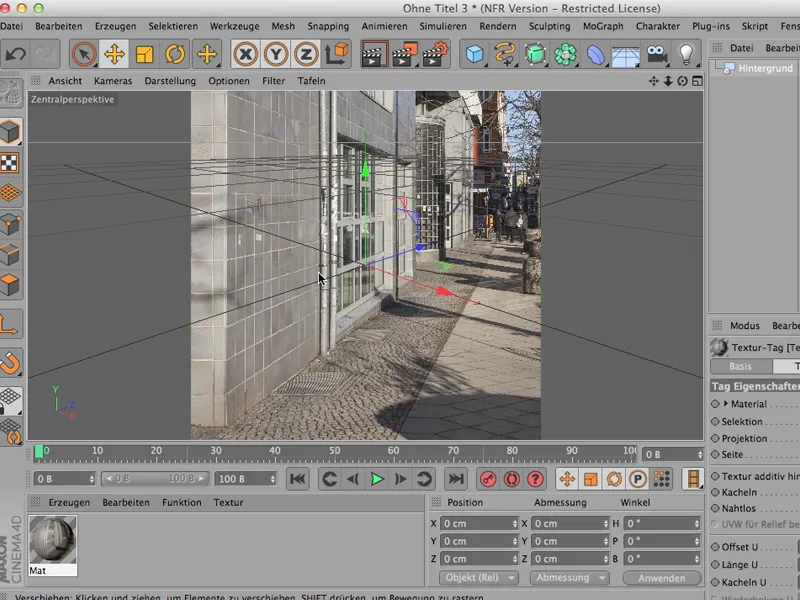Switch to polygons mode
The image size is (800, 600).
tap(10, 284)
